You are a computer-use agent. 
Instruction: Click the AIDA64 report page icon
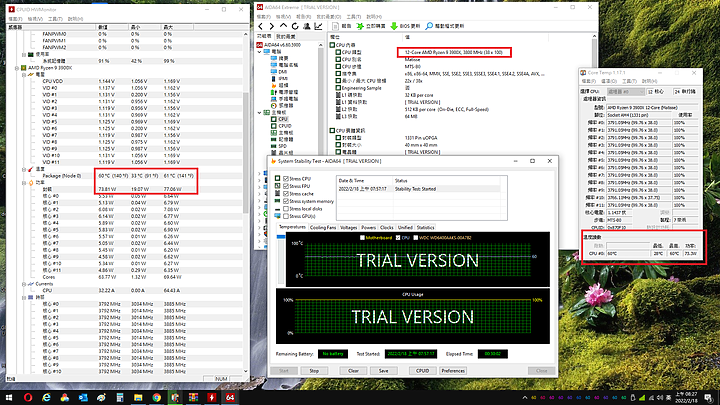[336, 26]
